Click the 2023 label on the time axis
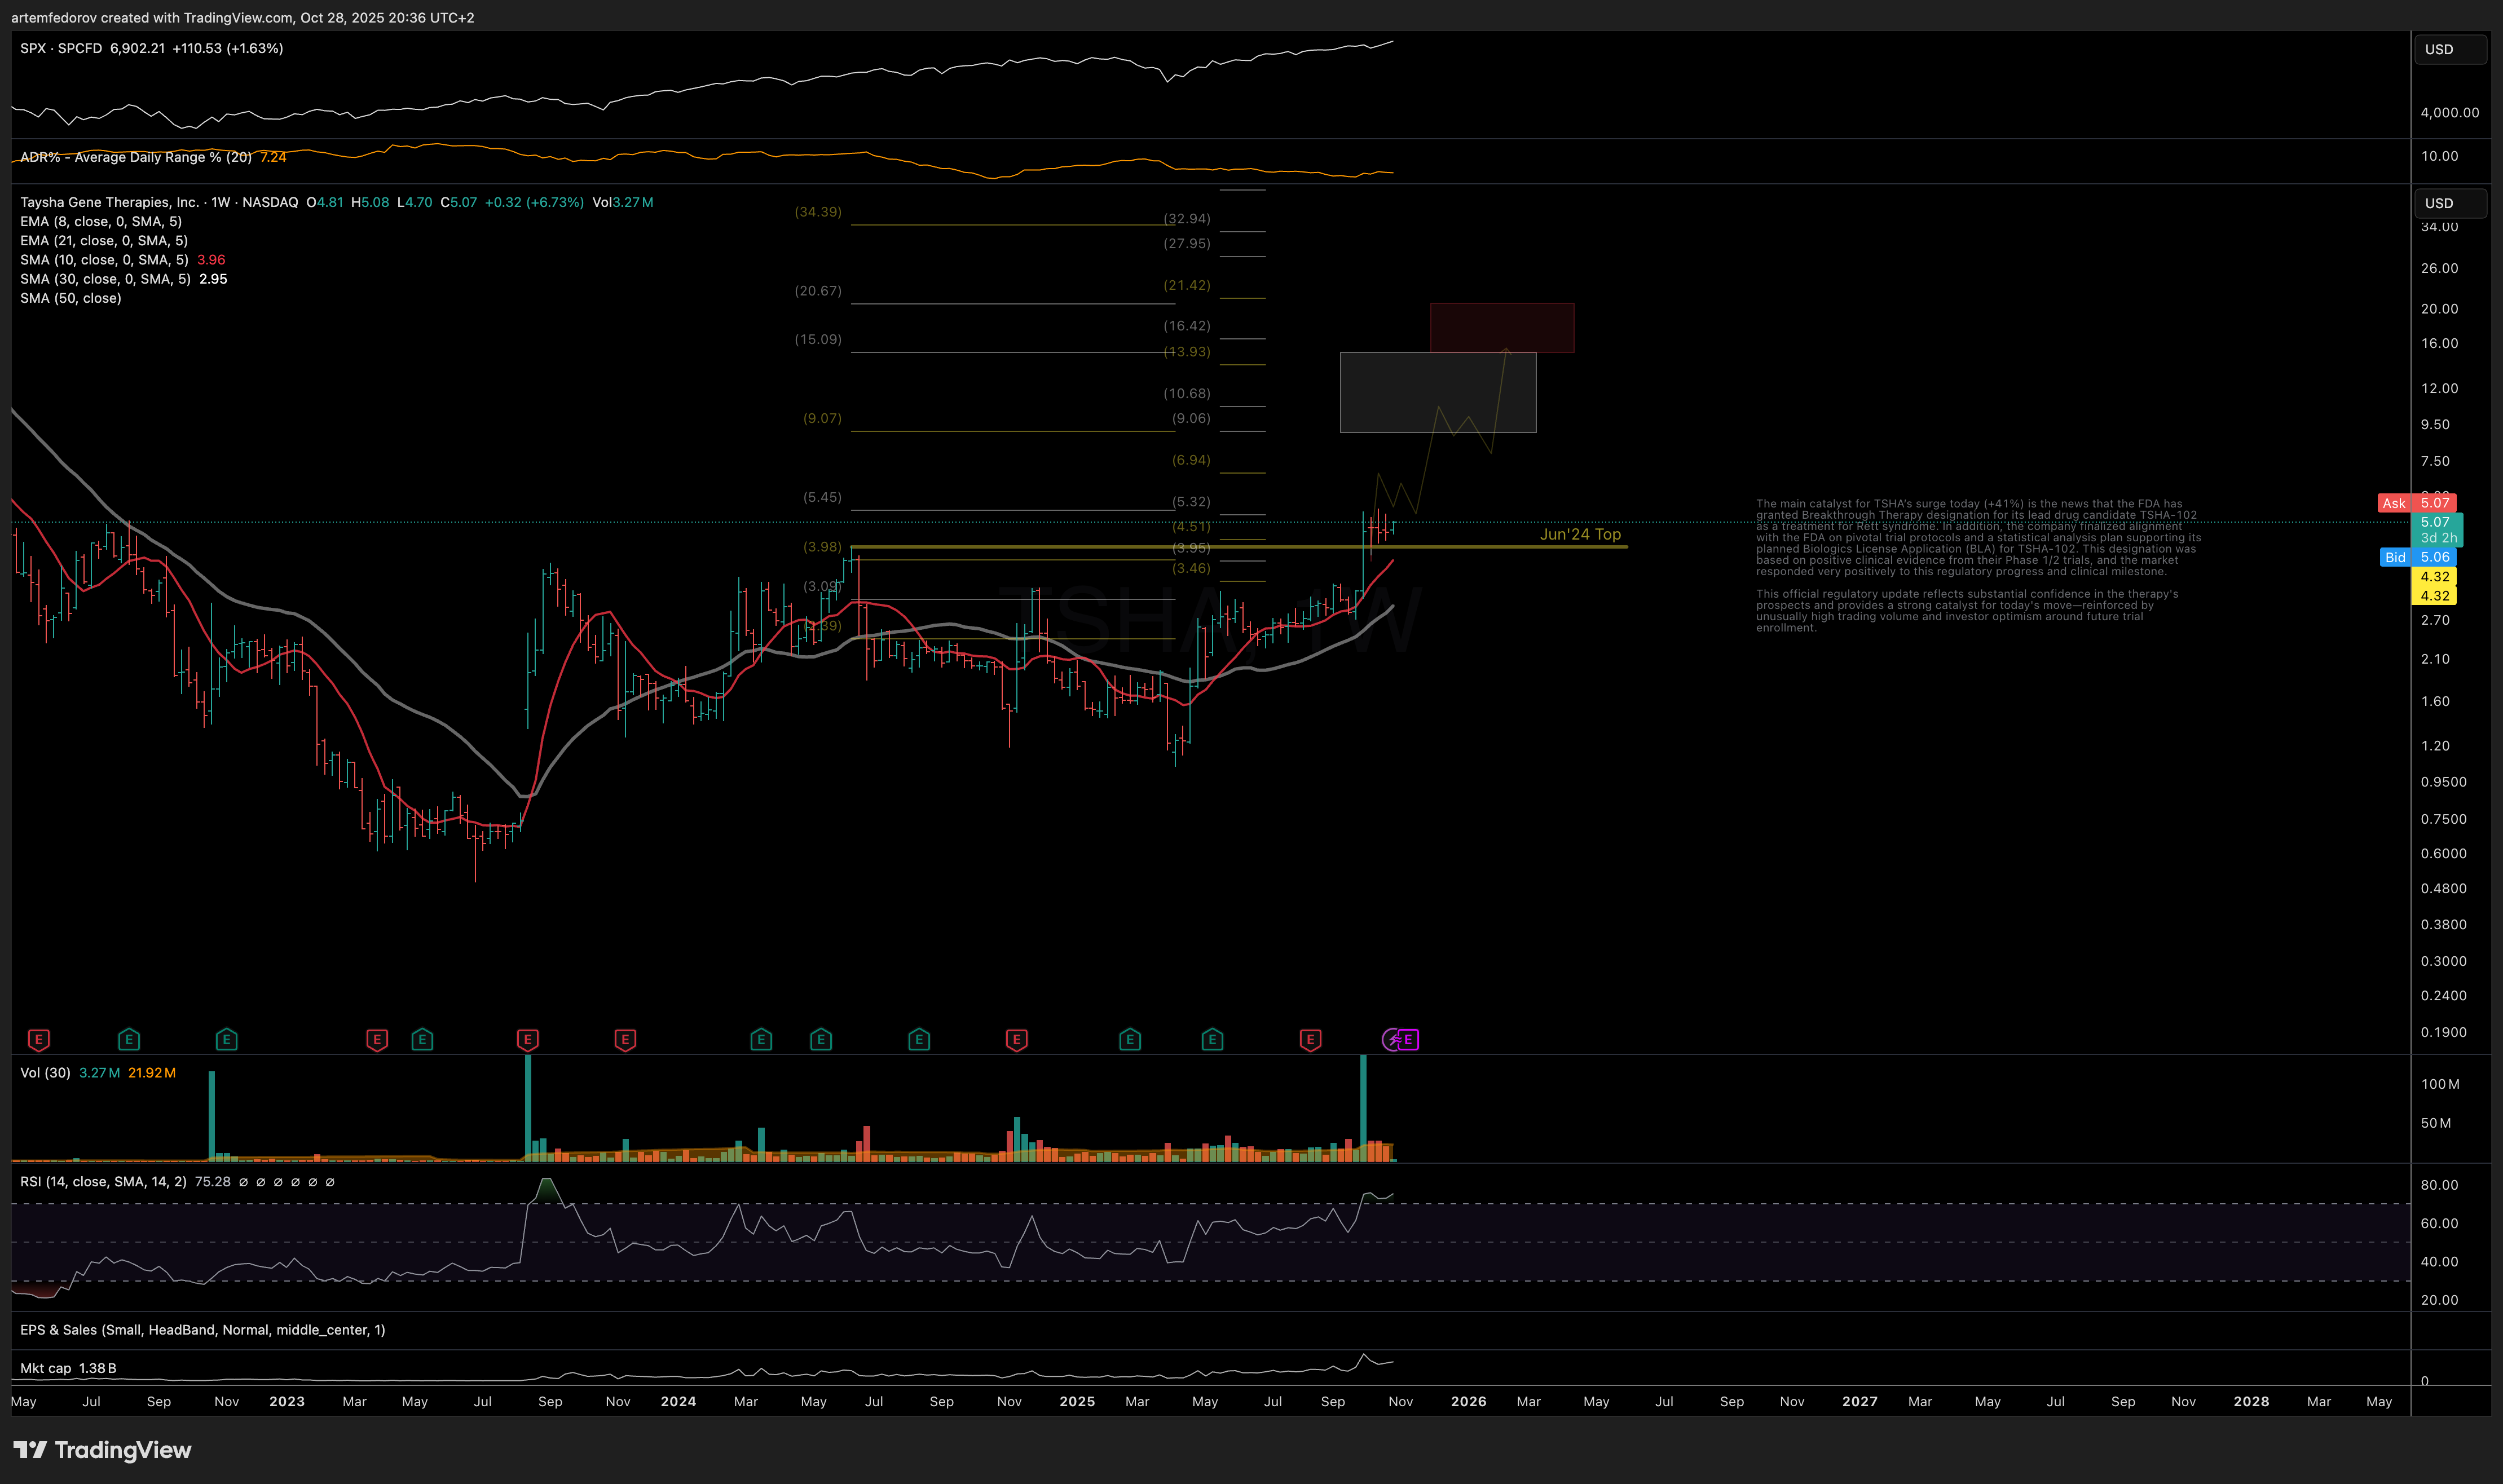 point(287,1401)
